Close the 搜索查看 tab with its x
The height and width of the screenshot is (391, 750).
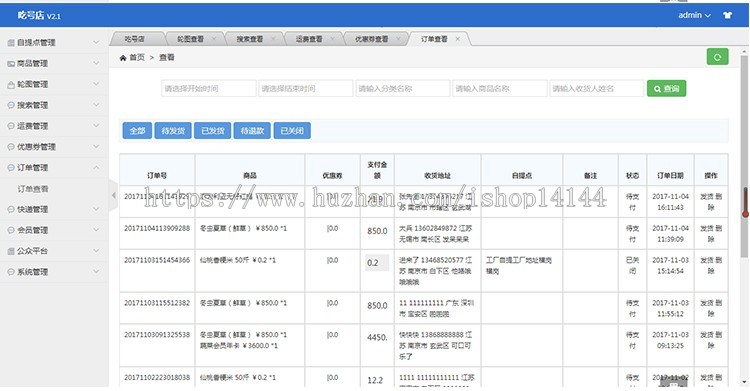[273, 39]
